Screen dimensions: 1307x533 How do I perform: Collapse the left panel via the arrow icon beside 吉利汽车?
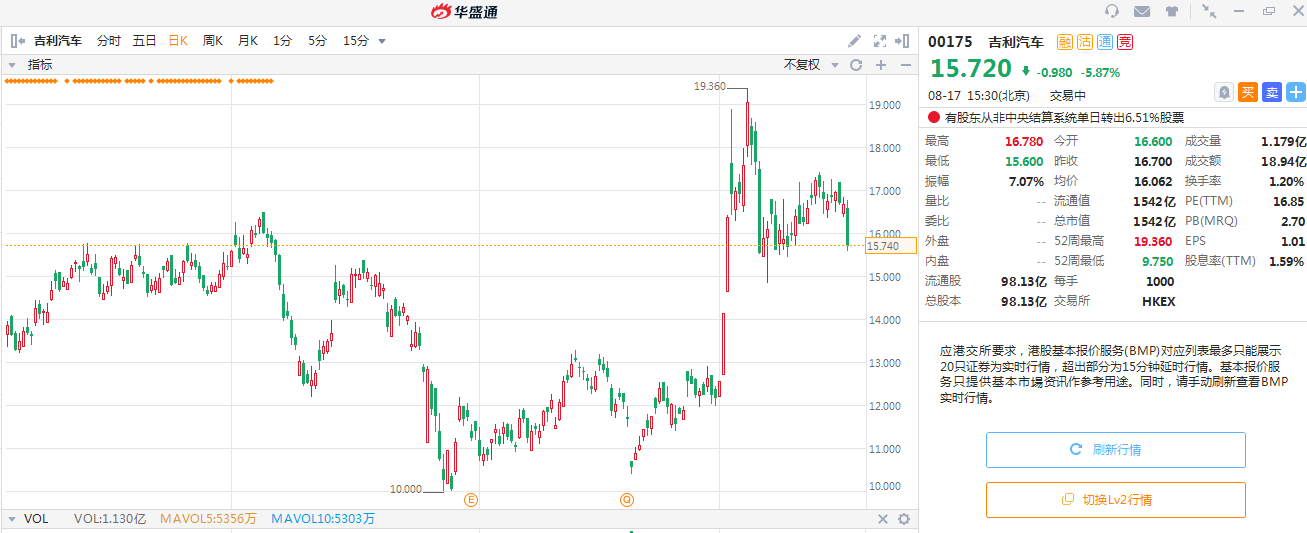(18, 41)
